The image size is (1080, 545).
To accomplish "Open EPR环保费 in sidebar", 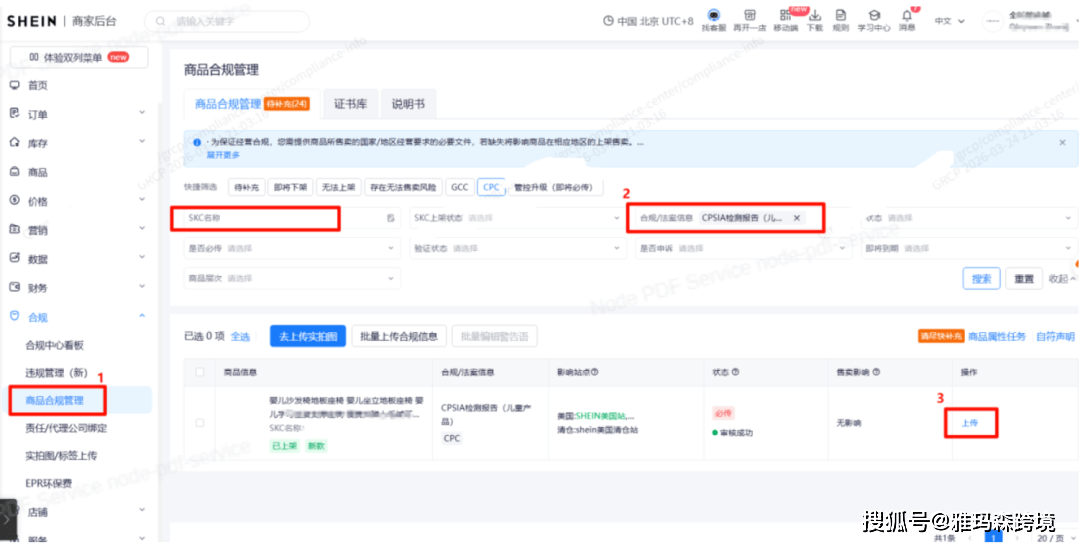I will [x=48, y=483].
